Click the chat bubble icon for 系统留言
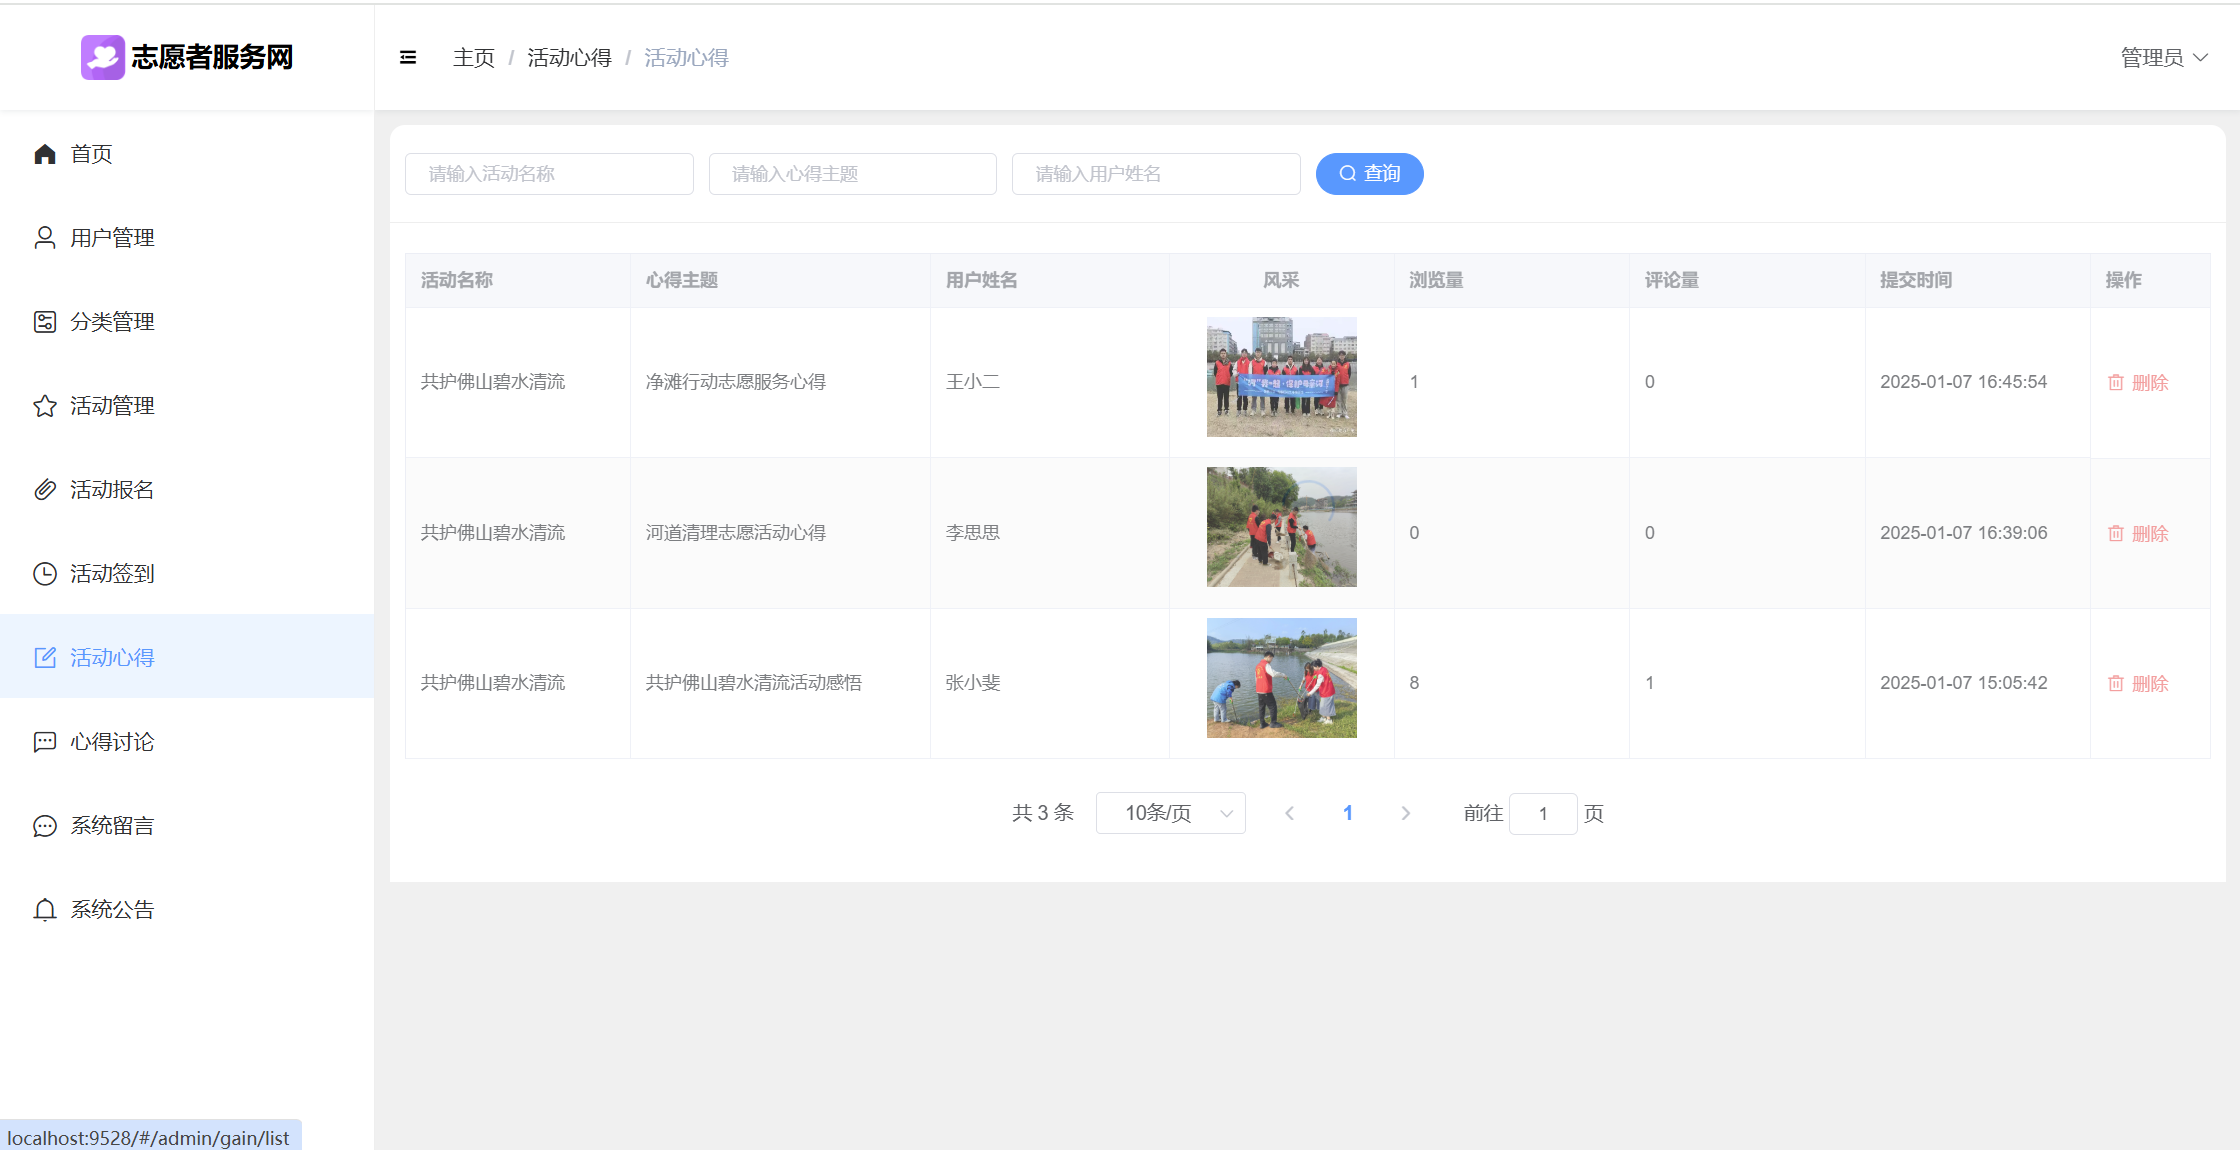 click(45, 826)
